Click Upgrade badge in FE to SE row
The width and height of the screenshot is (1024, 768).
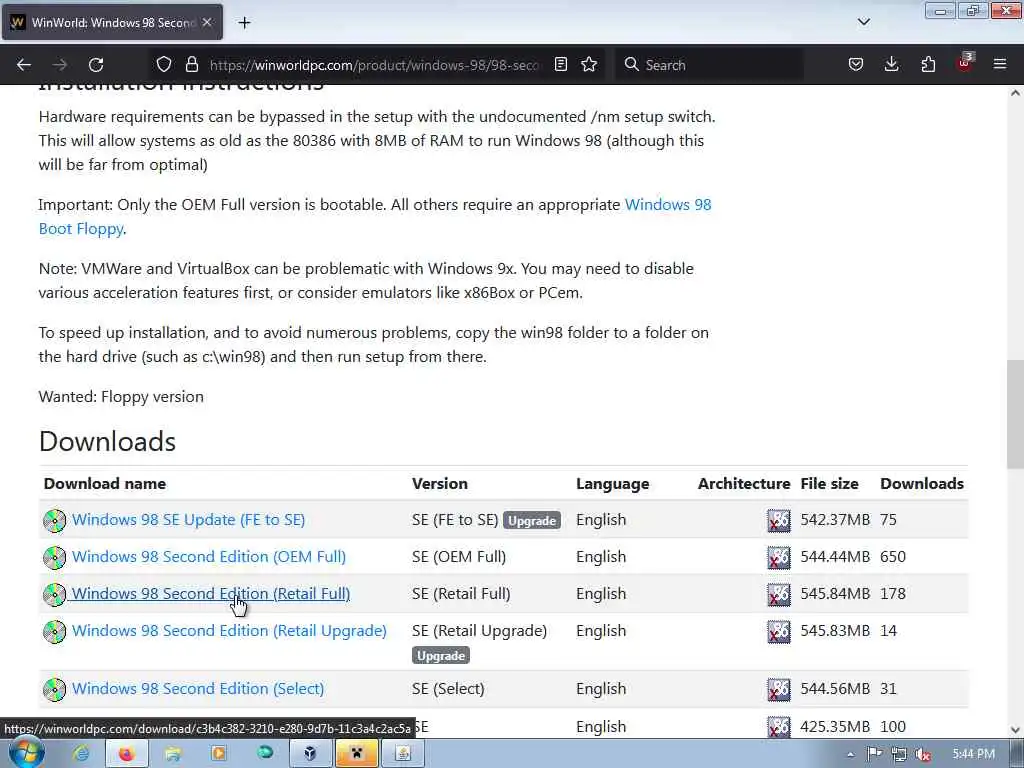(x=532, y=520)
